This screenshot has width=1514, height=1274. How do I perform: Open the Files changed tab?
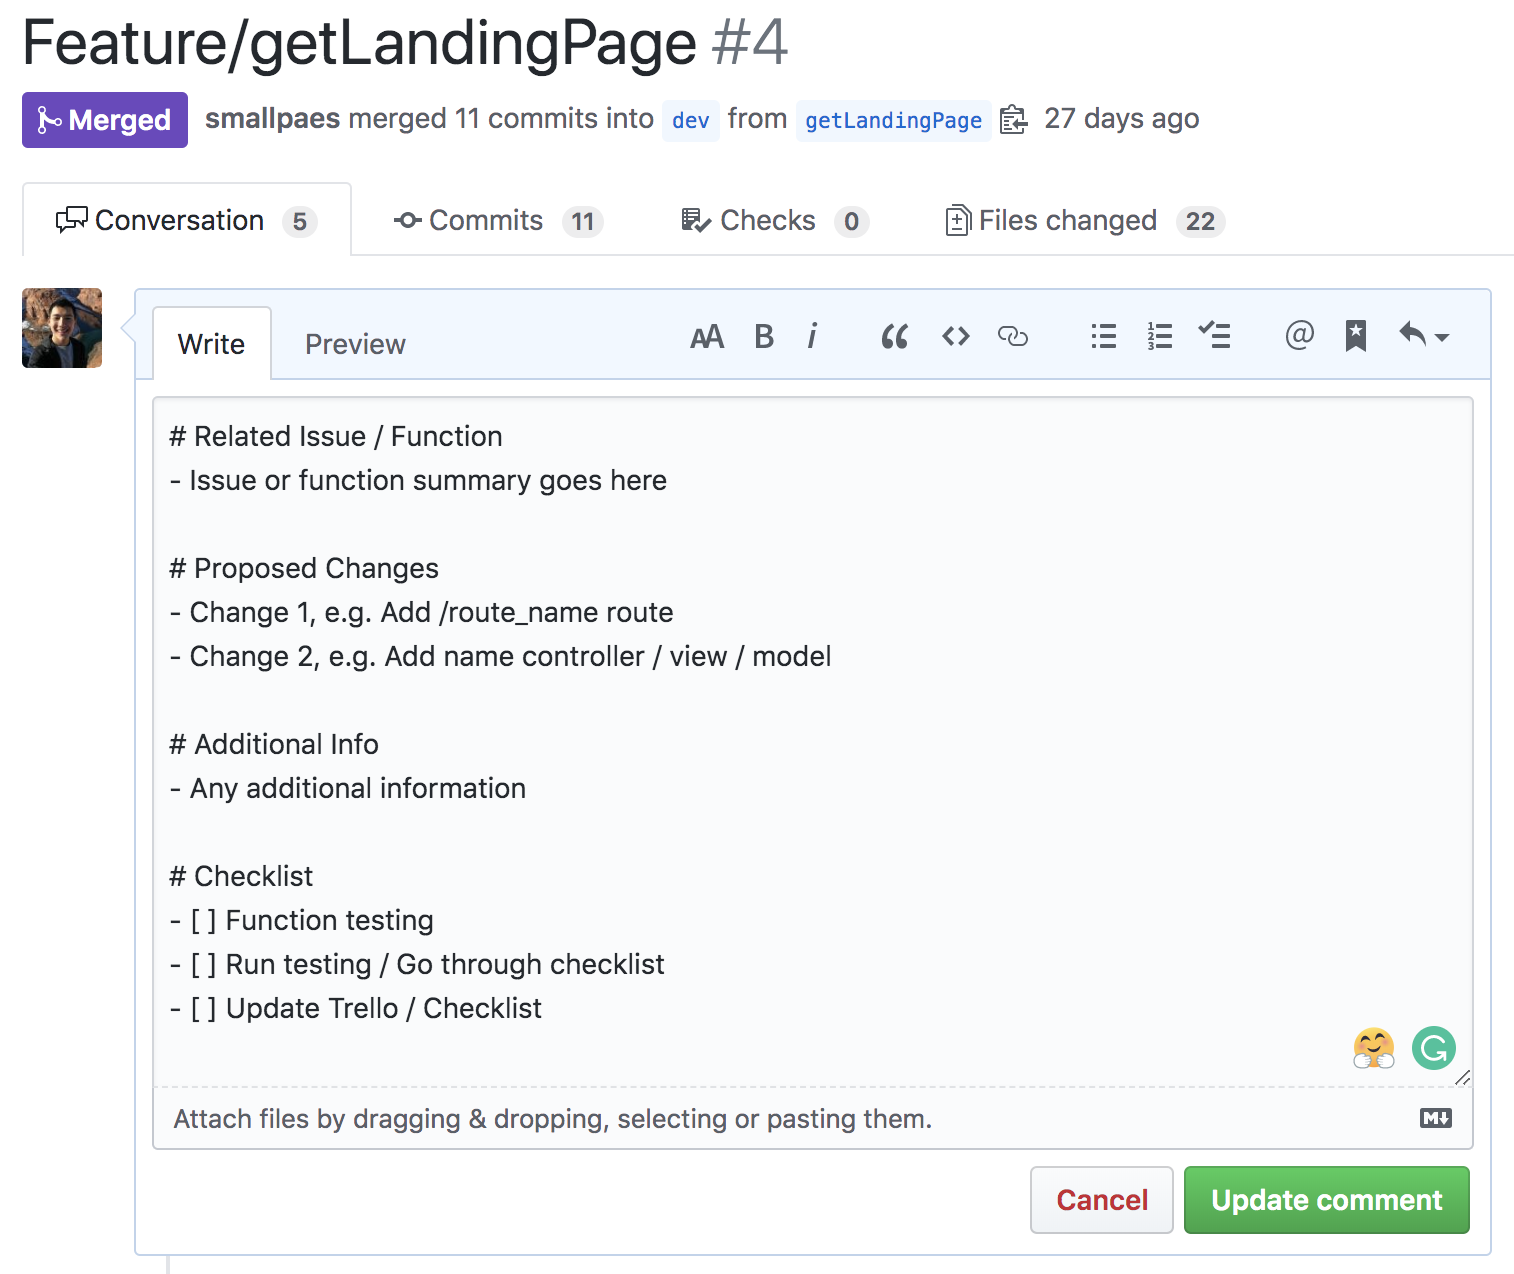1085,220
